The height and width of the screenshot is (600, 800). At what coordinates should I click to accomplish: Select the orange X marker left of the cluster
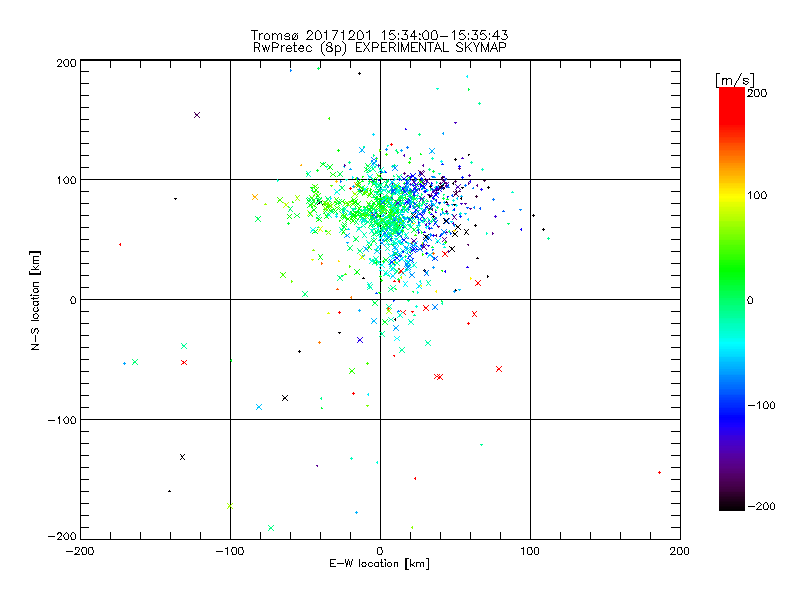click(255, 197)
